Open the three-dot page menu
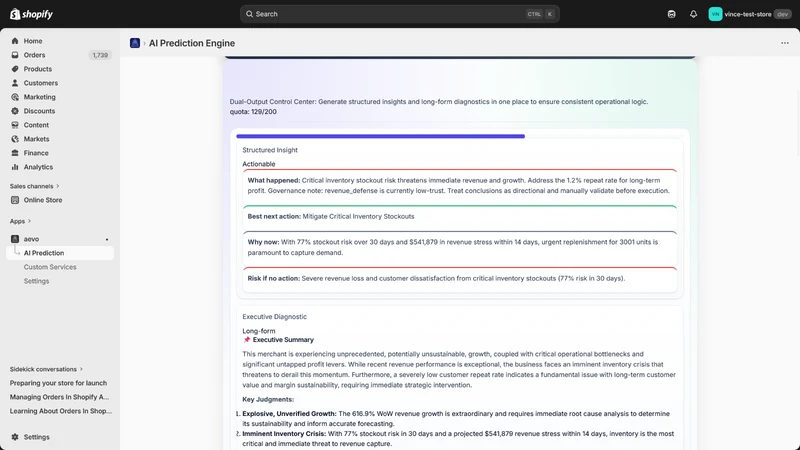This screenshot has width=800, height=450. click(785, 43)
